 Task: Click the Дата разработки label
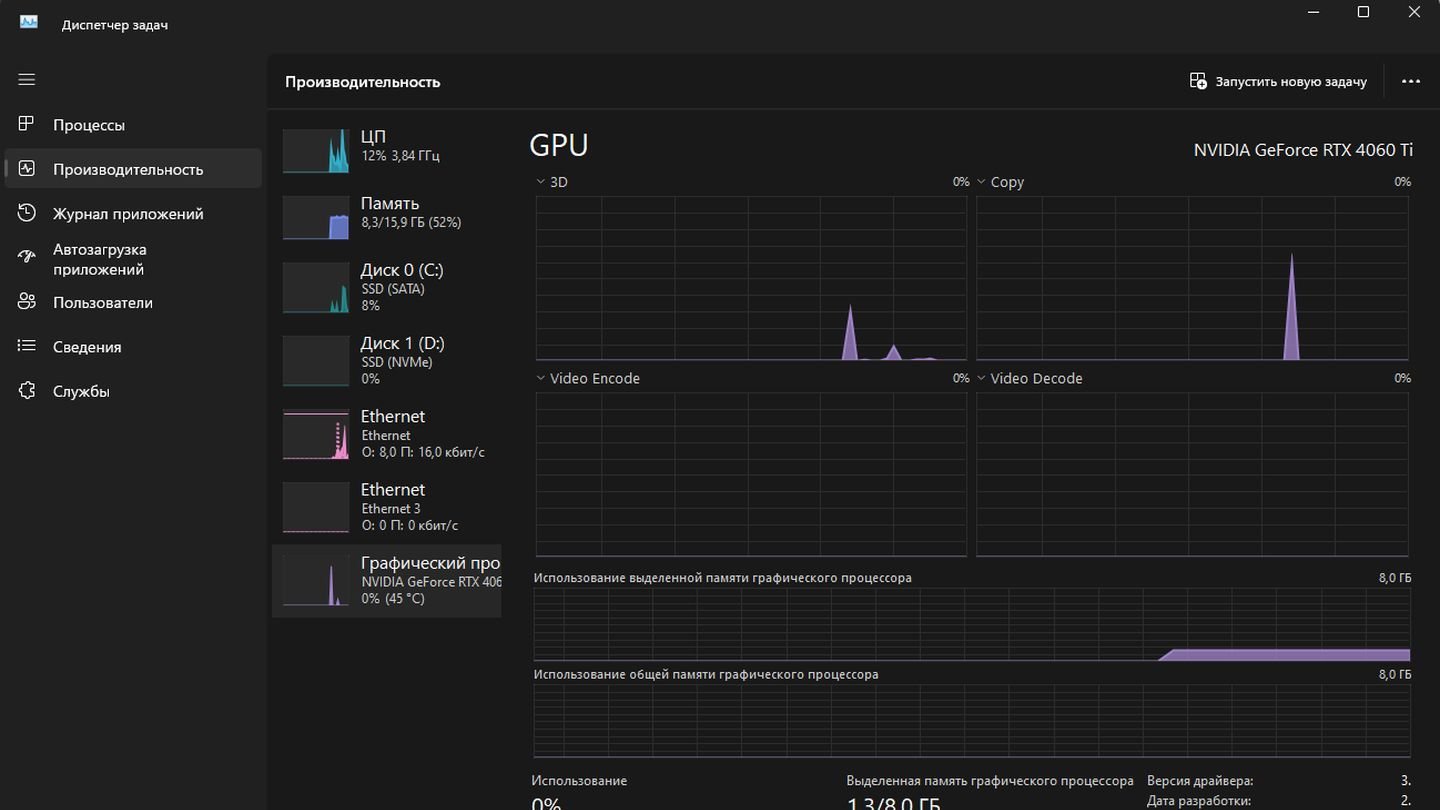pos(1198,801)
